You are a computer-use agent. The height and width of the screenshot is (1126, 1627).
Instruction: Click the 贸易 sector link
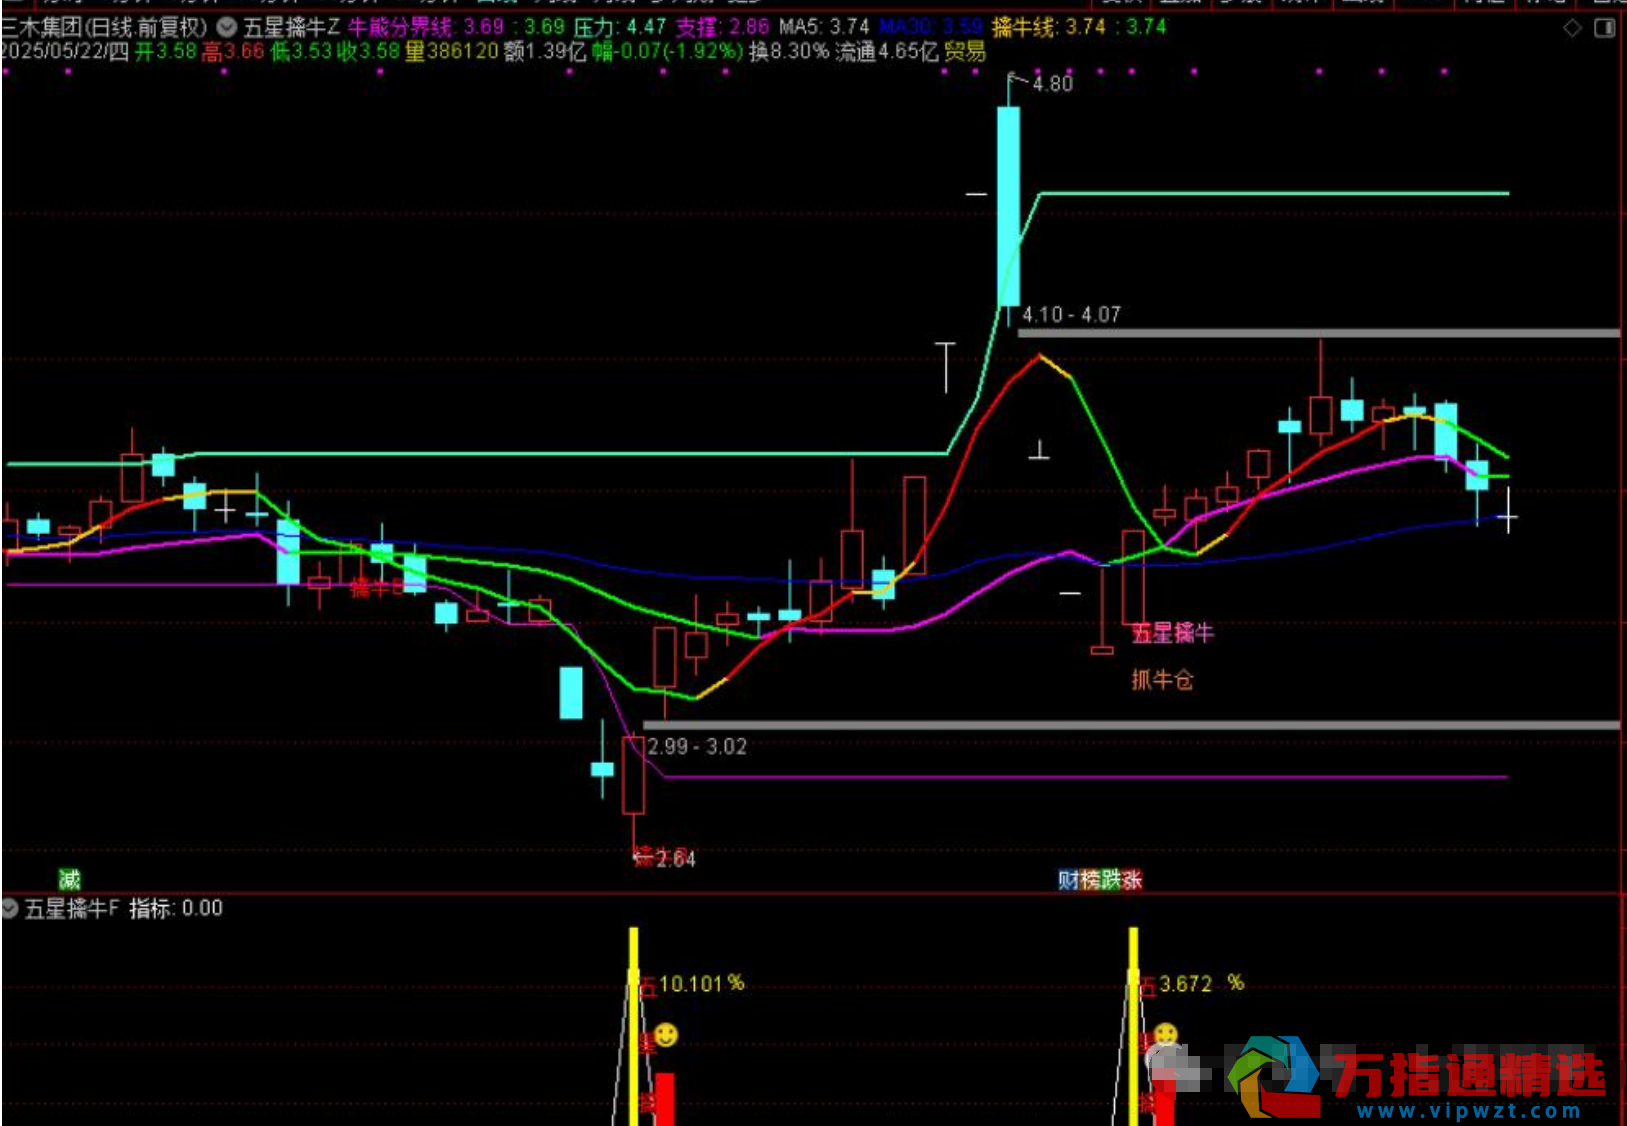(964, 51)
